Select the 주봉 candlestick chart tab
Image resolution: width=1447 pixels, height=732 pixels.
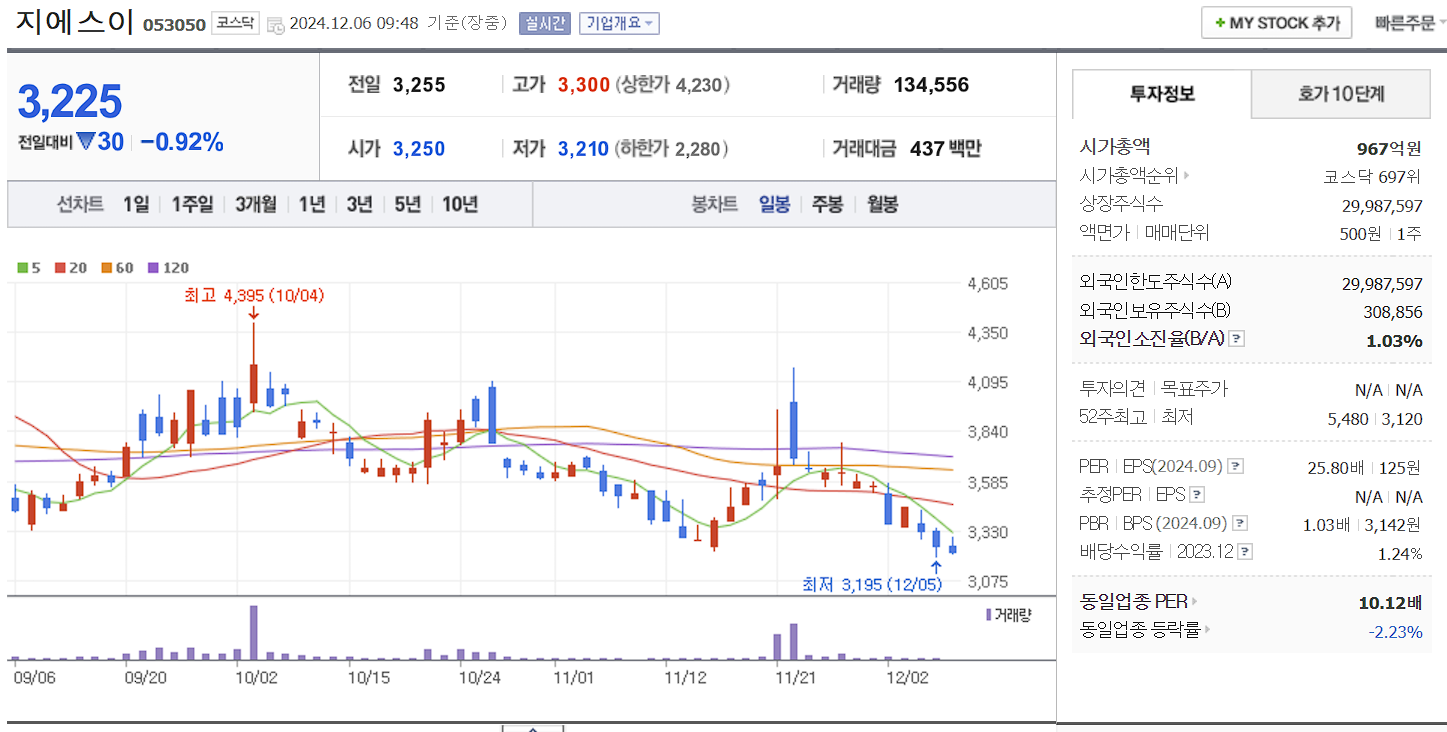click(x=827, y=204)
